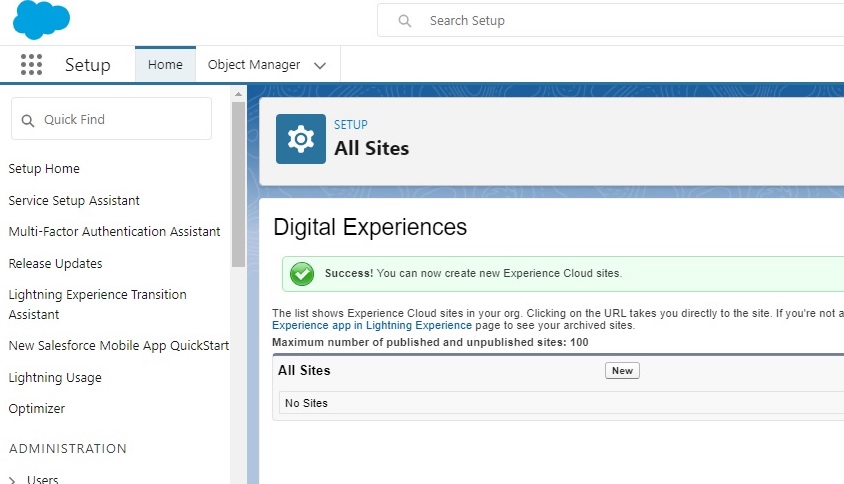Open Multi-Factor Authentication Assistant
The width and height of the screenshot is (844, 484).
114,232
